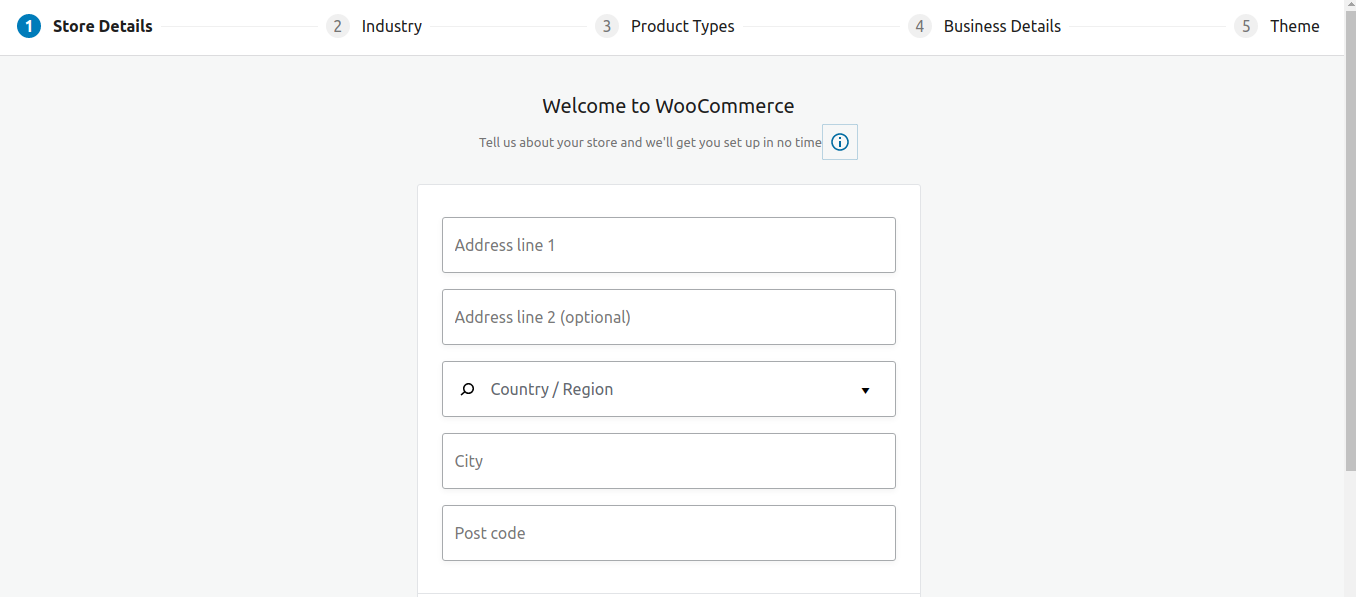Click the step 3 number circle

tap(607, 26)
